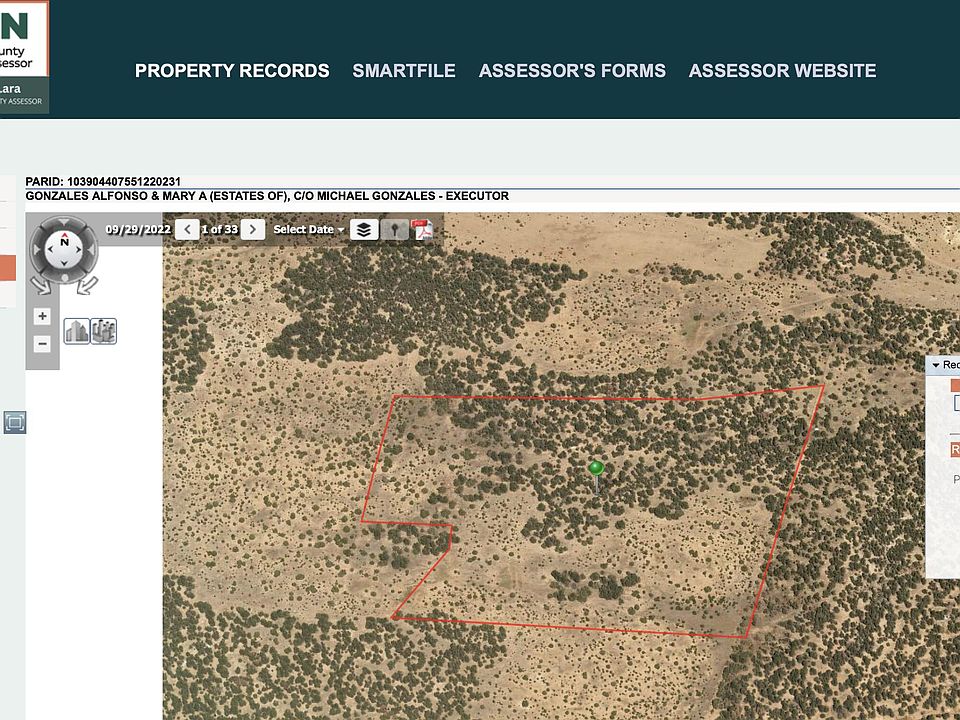960x720 pixels.
Task: Zoom out with the minus button
Action: click(x=42, y=343)
